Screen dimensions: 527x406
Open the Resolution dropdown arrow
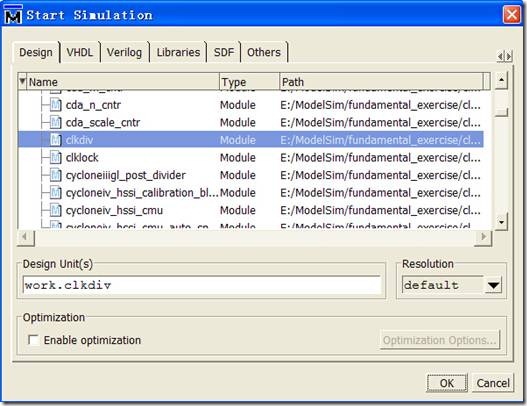pos(493,285)
